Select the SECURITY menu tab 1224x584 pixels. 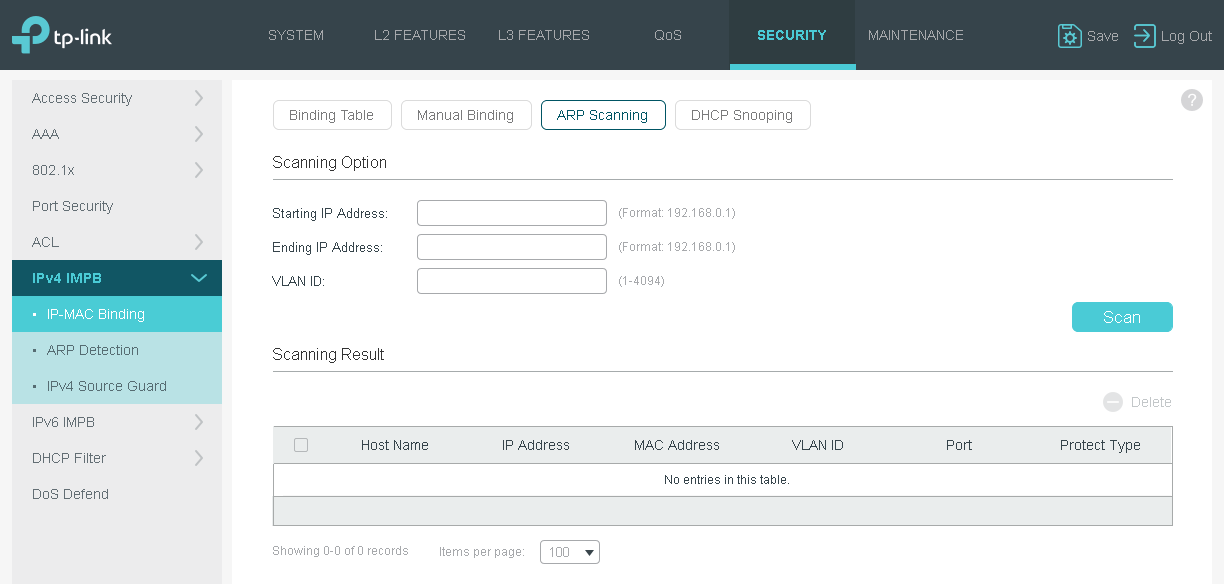tap(792, 35)
